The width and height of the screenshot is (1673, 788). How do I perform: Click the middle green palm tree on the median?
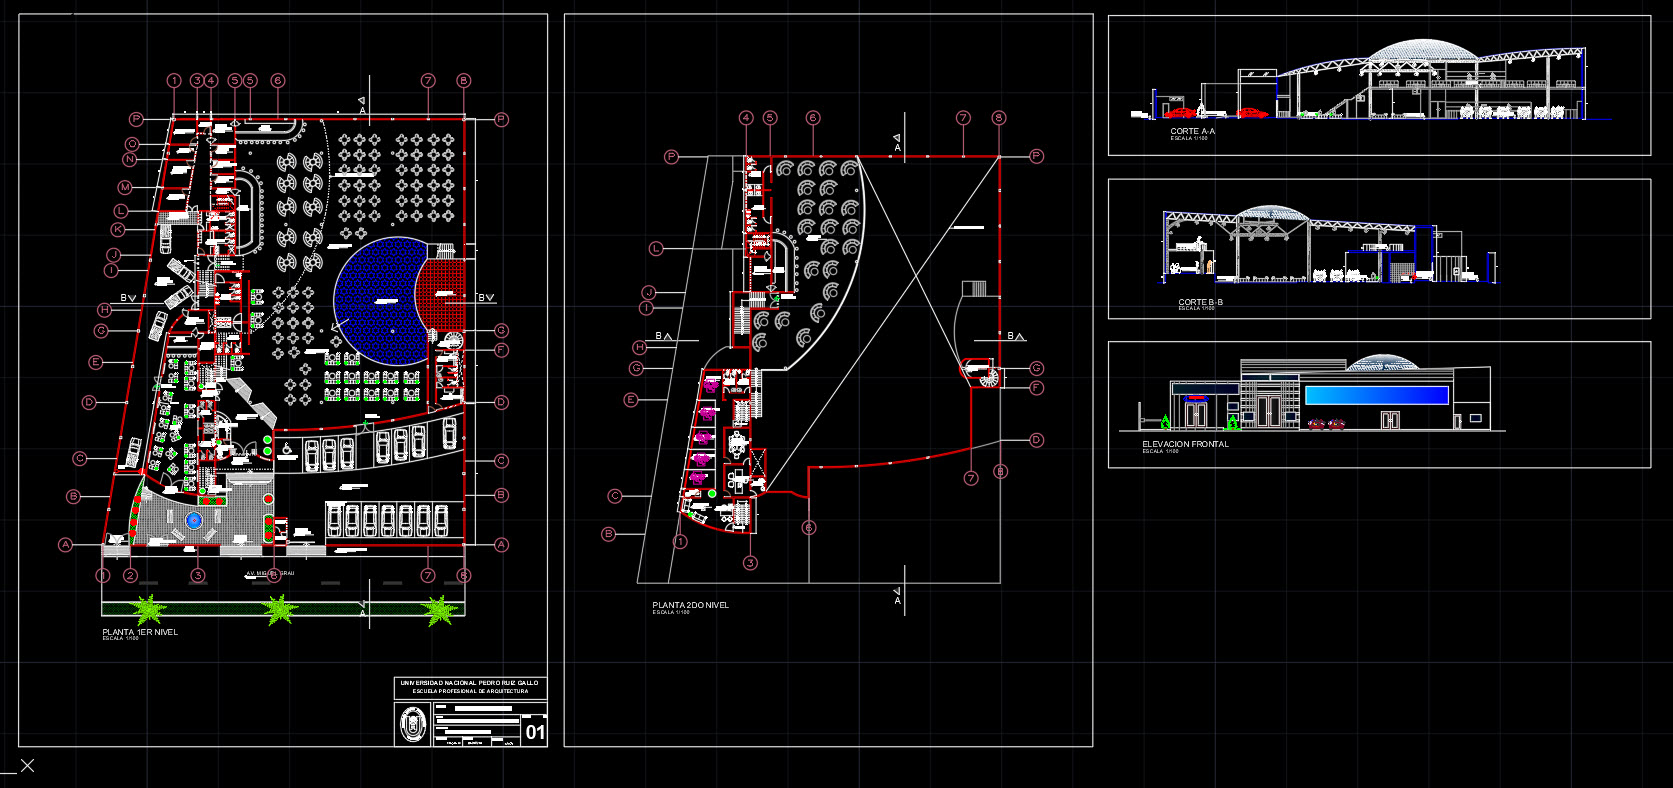pyautogui.click(x=280, y=608)
